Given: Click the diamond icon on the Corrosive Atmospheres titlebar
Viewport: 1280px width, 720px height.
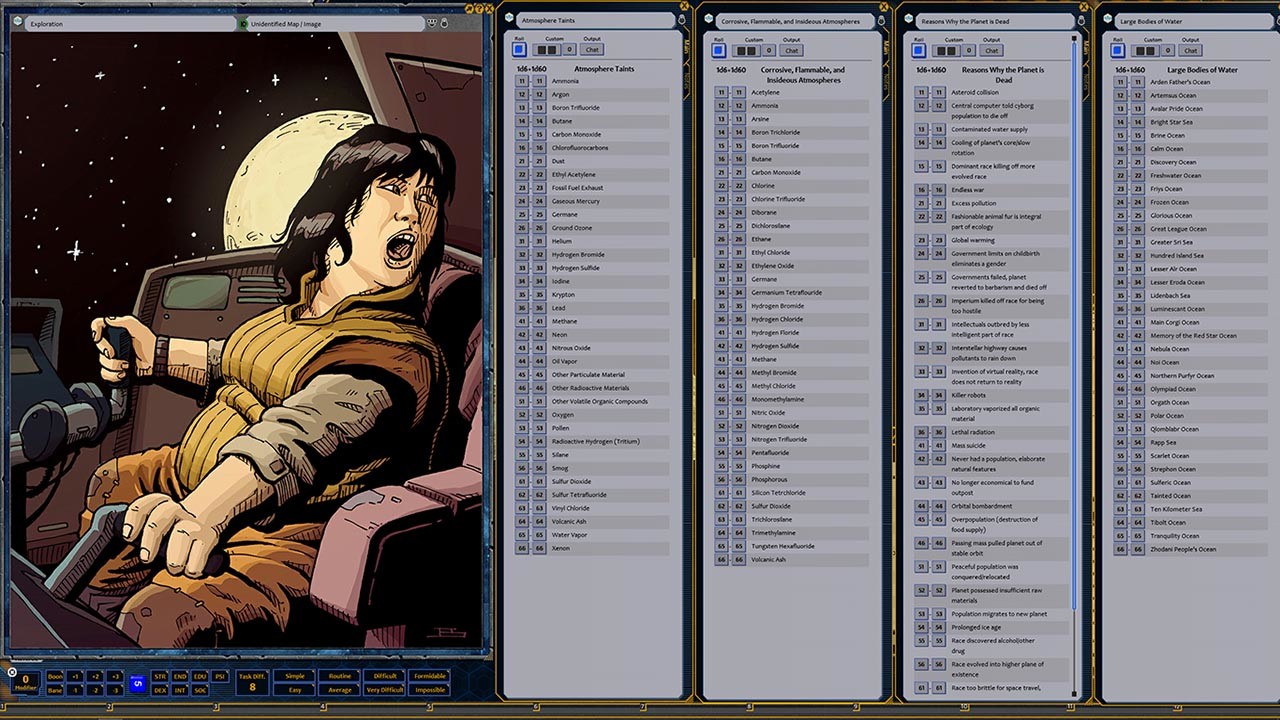Looking at the screenshot, I should click(707, 19).
